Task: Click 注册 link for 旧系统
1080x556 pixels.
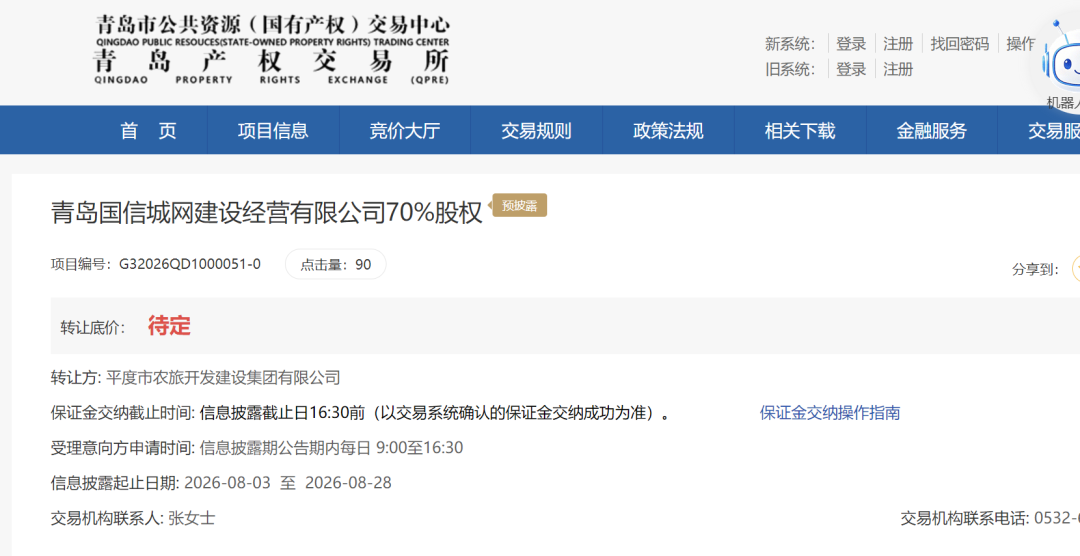Action: click(x=898, y=70)
